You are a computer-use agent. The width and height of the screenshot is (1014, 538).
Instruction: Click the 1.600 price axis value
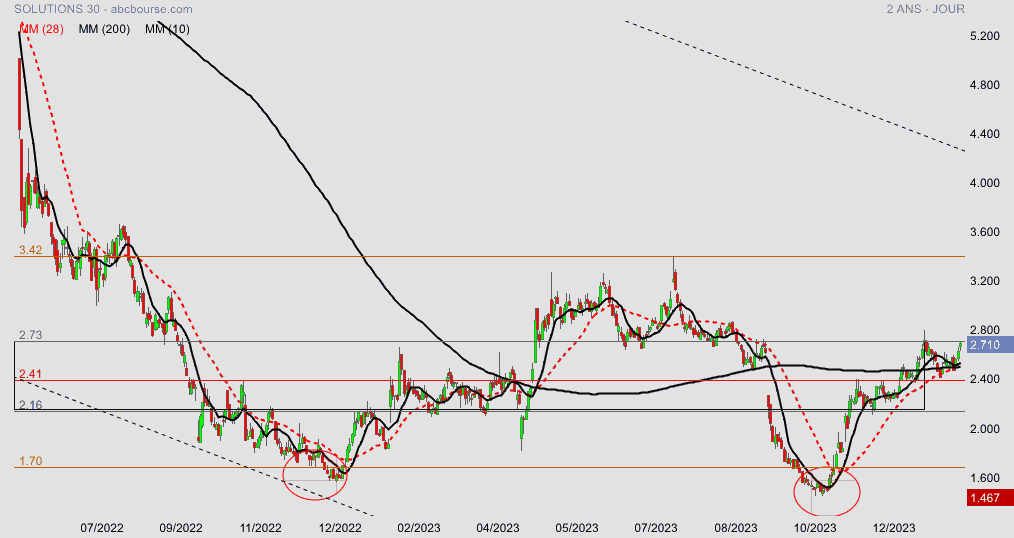pos(985,478)
